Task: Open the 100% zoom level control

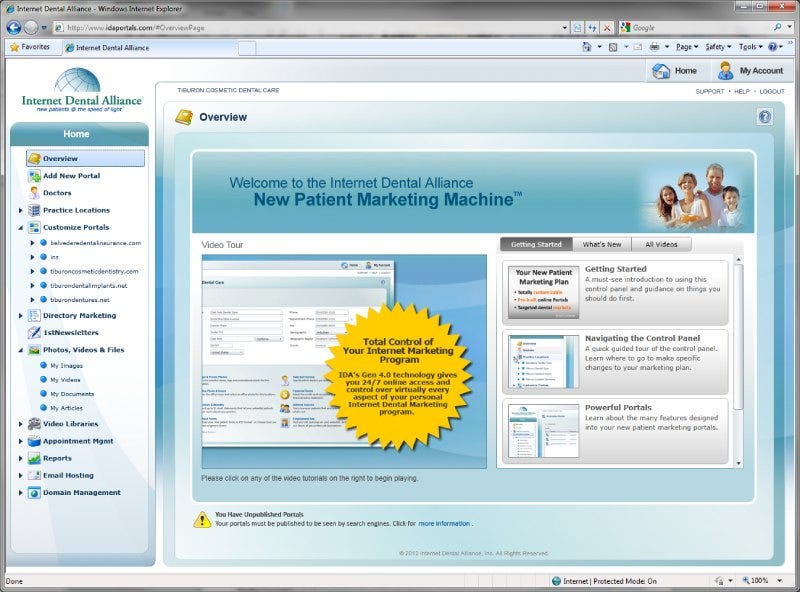Action: pos(760,581)
